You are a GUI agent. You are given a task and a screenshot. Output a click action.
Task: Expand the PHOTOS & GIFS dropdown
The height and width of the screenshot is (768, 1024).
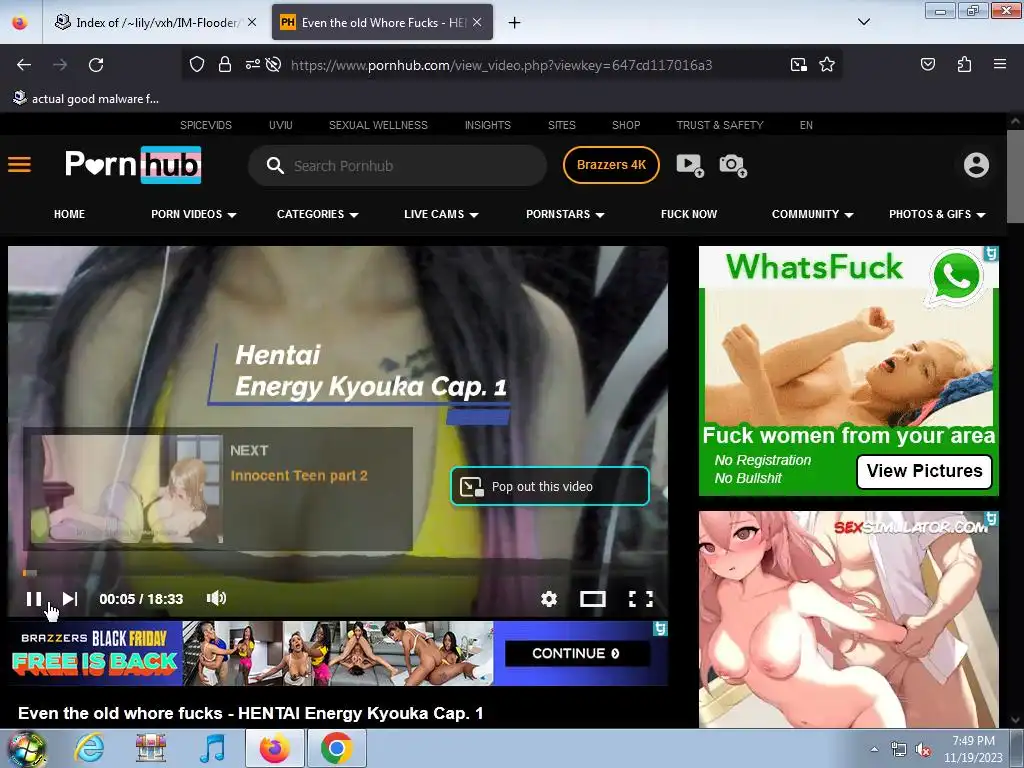tap(937, 214)
